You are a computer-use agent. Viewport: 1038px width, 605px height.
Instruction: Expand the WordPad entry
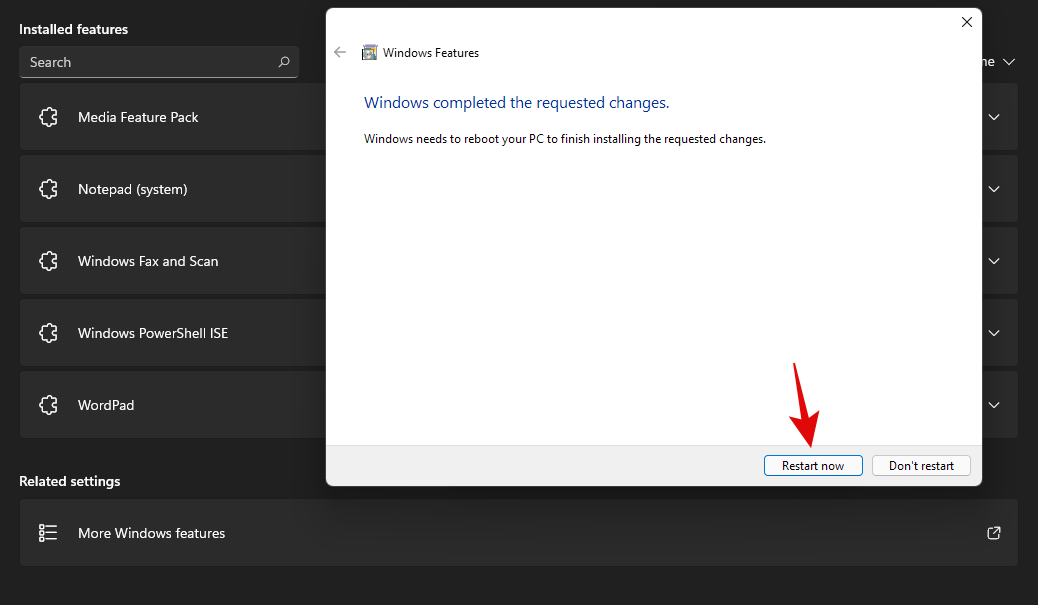[994, 405]
